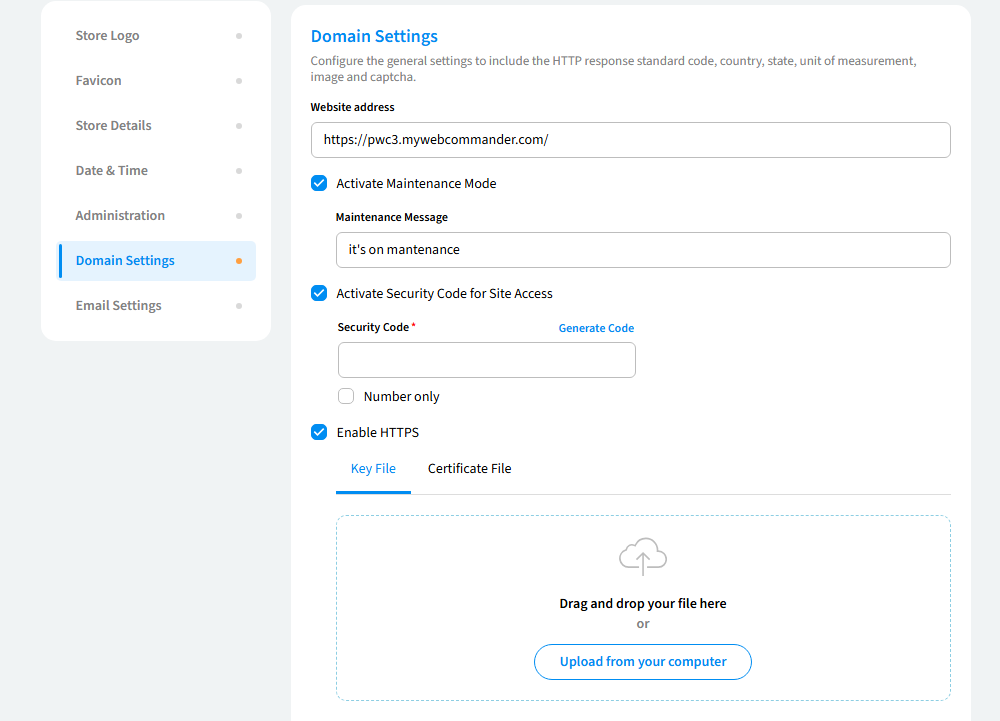Viewport: 1000px width, 721px height.
Task: Select the Key File tab
Action: (x=373, y=469)
